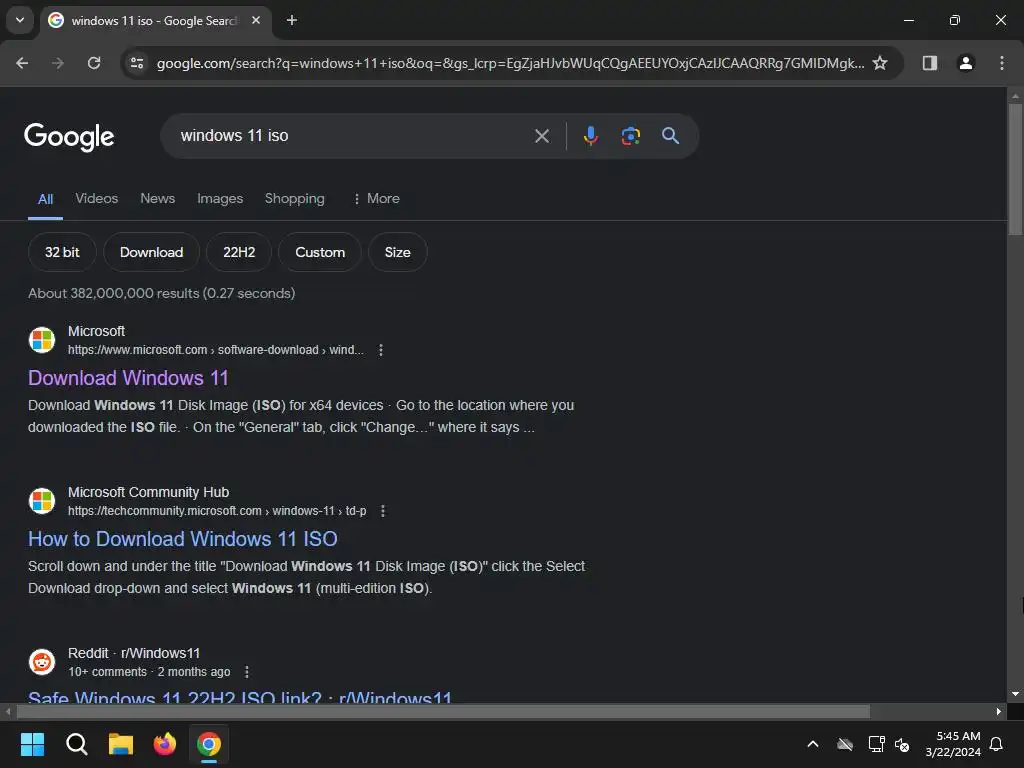Open File Explorer from the taskbar
The height and width of the screenshot is (768, 1024).
(x=121, y=744)
